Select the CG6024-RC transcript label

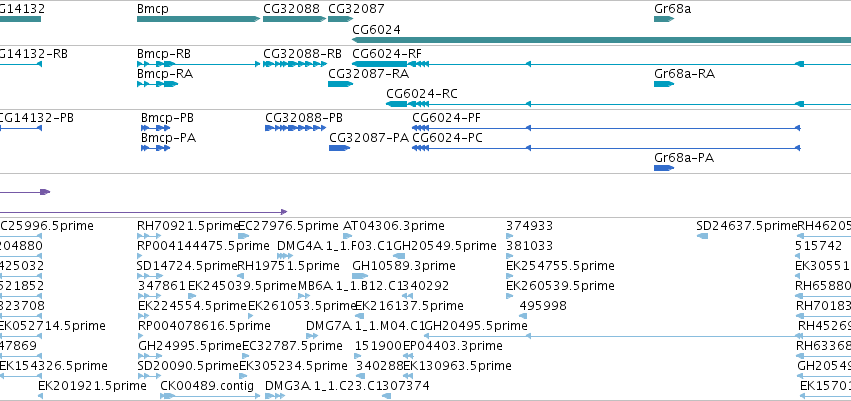point(422,94)
